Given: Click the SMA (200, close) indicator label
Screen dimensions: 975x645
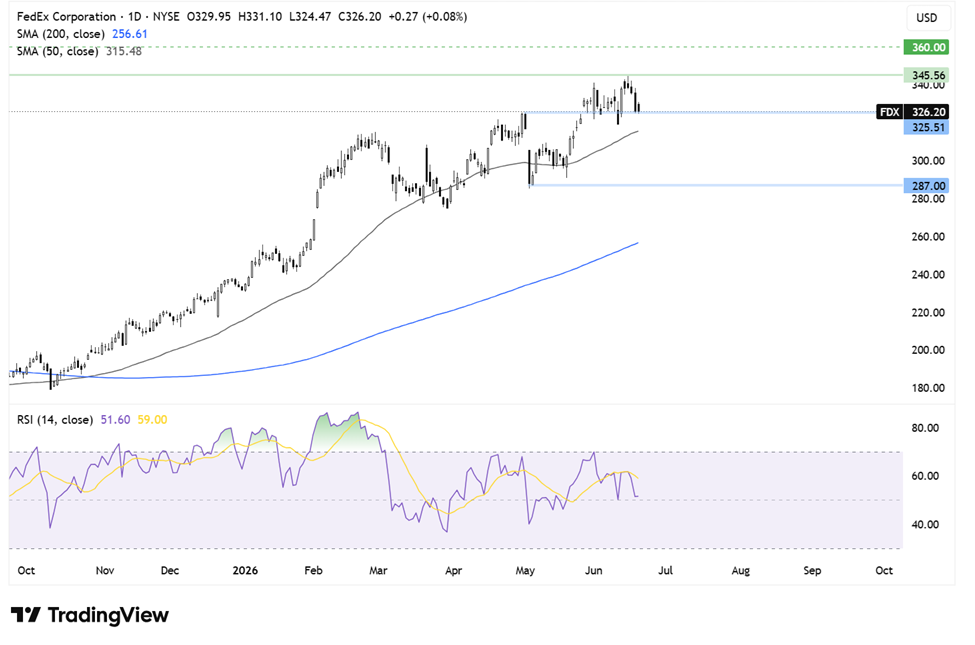Looking at the screenshot, I should click(61, 34).
